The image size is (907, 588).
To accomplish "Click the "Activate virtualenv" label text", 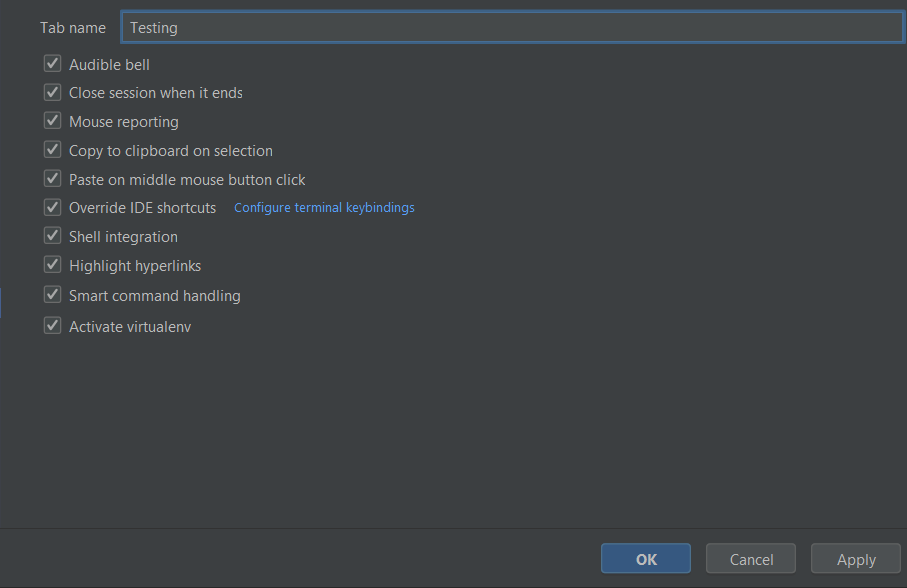I will [130, 327].
